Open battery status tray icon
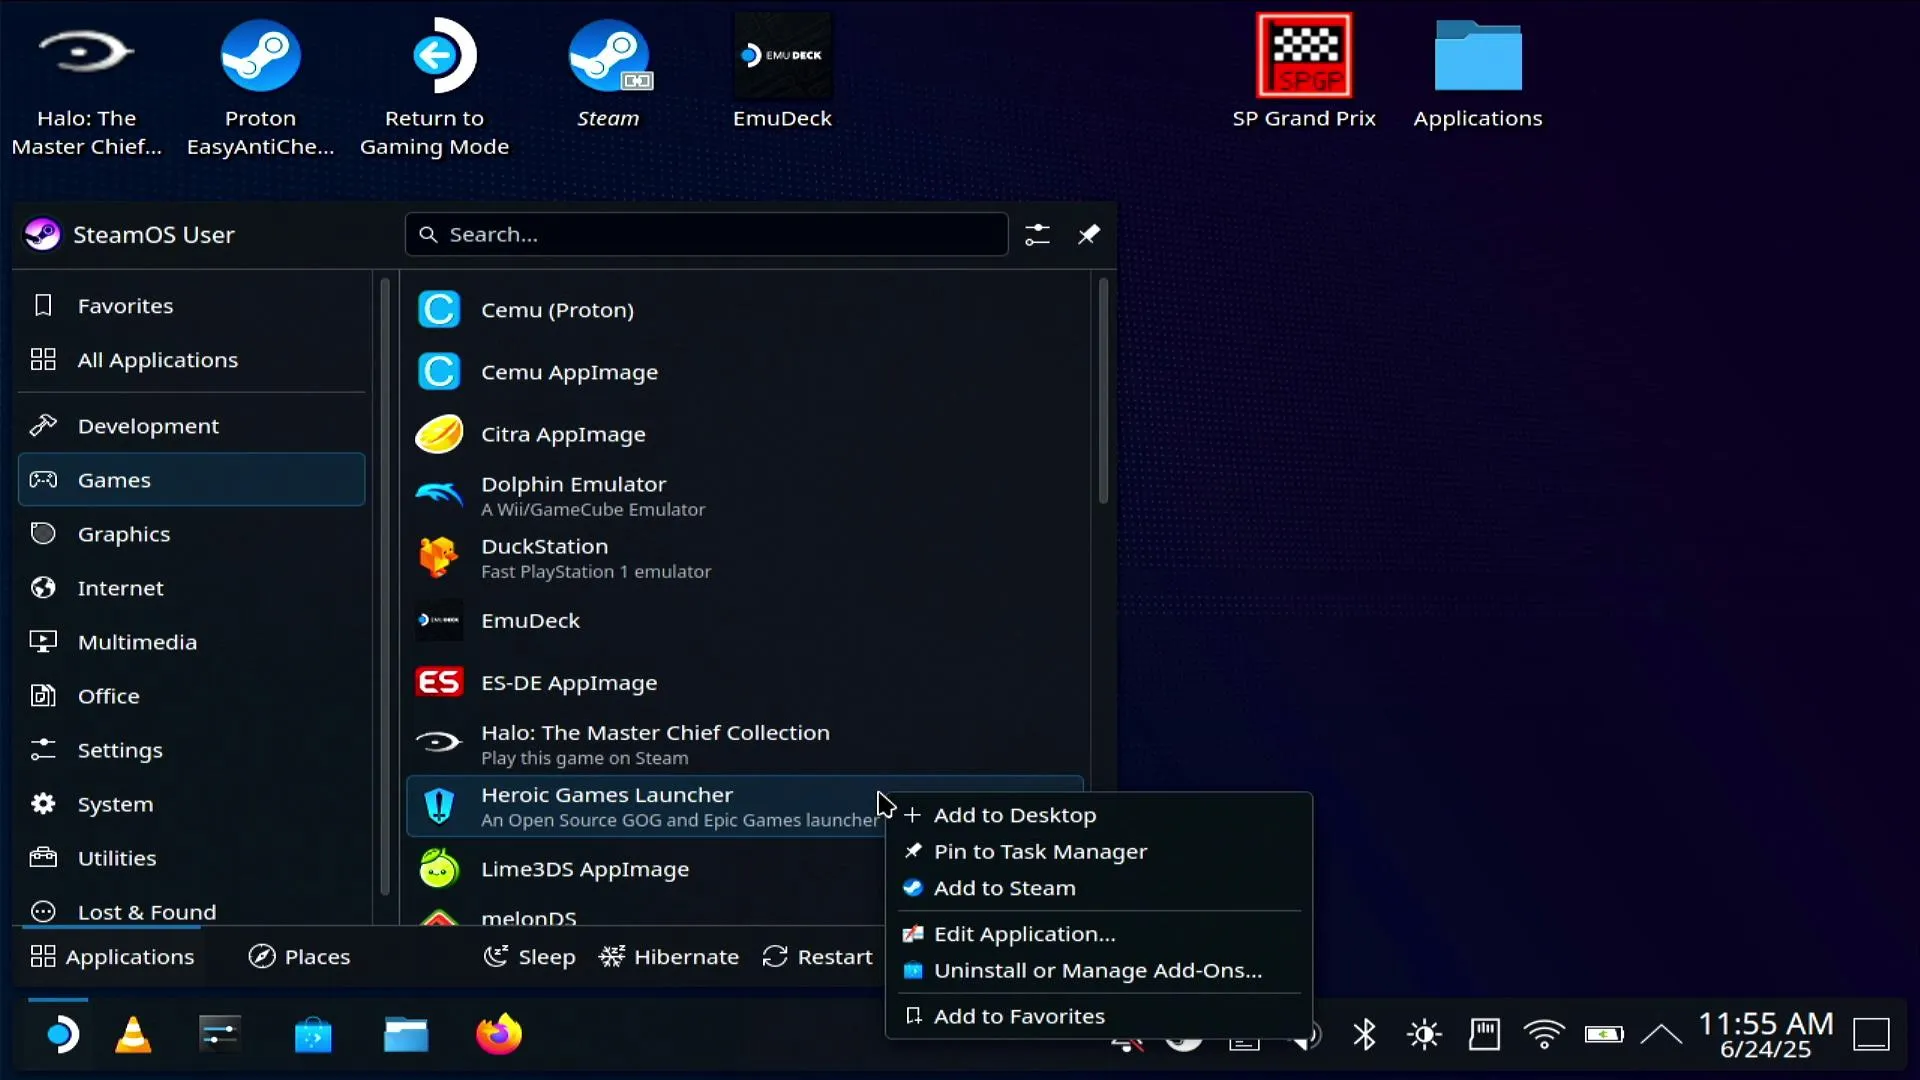Screen dimensions: 1920x1080 tap(1604, 1035)
